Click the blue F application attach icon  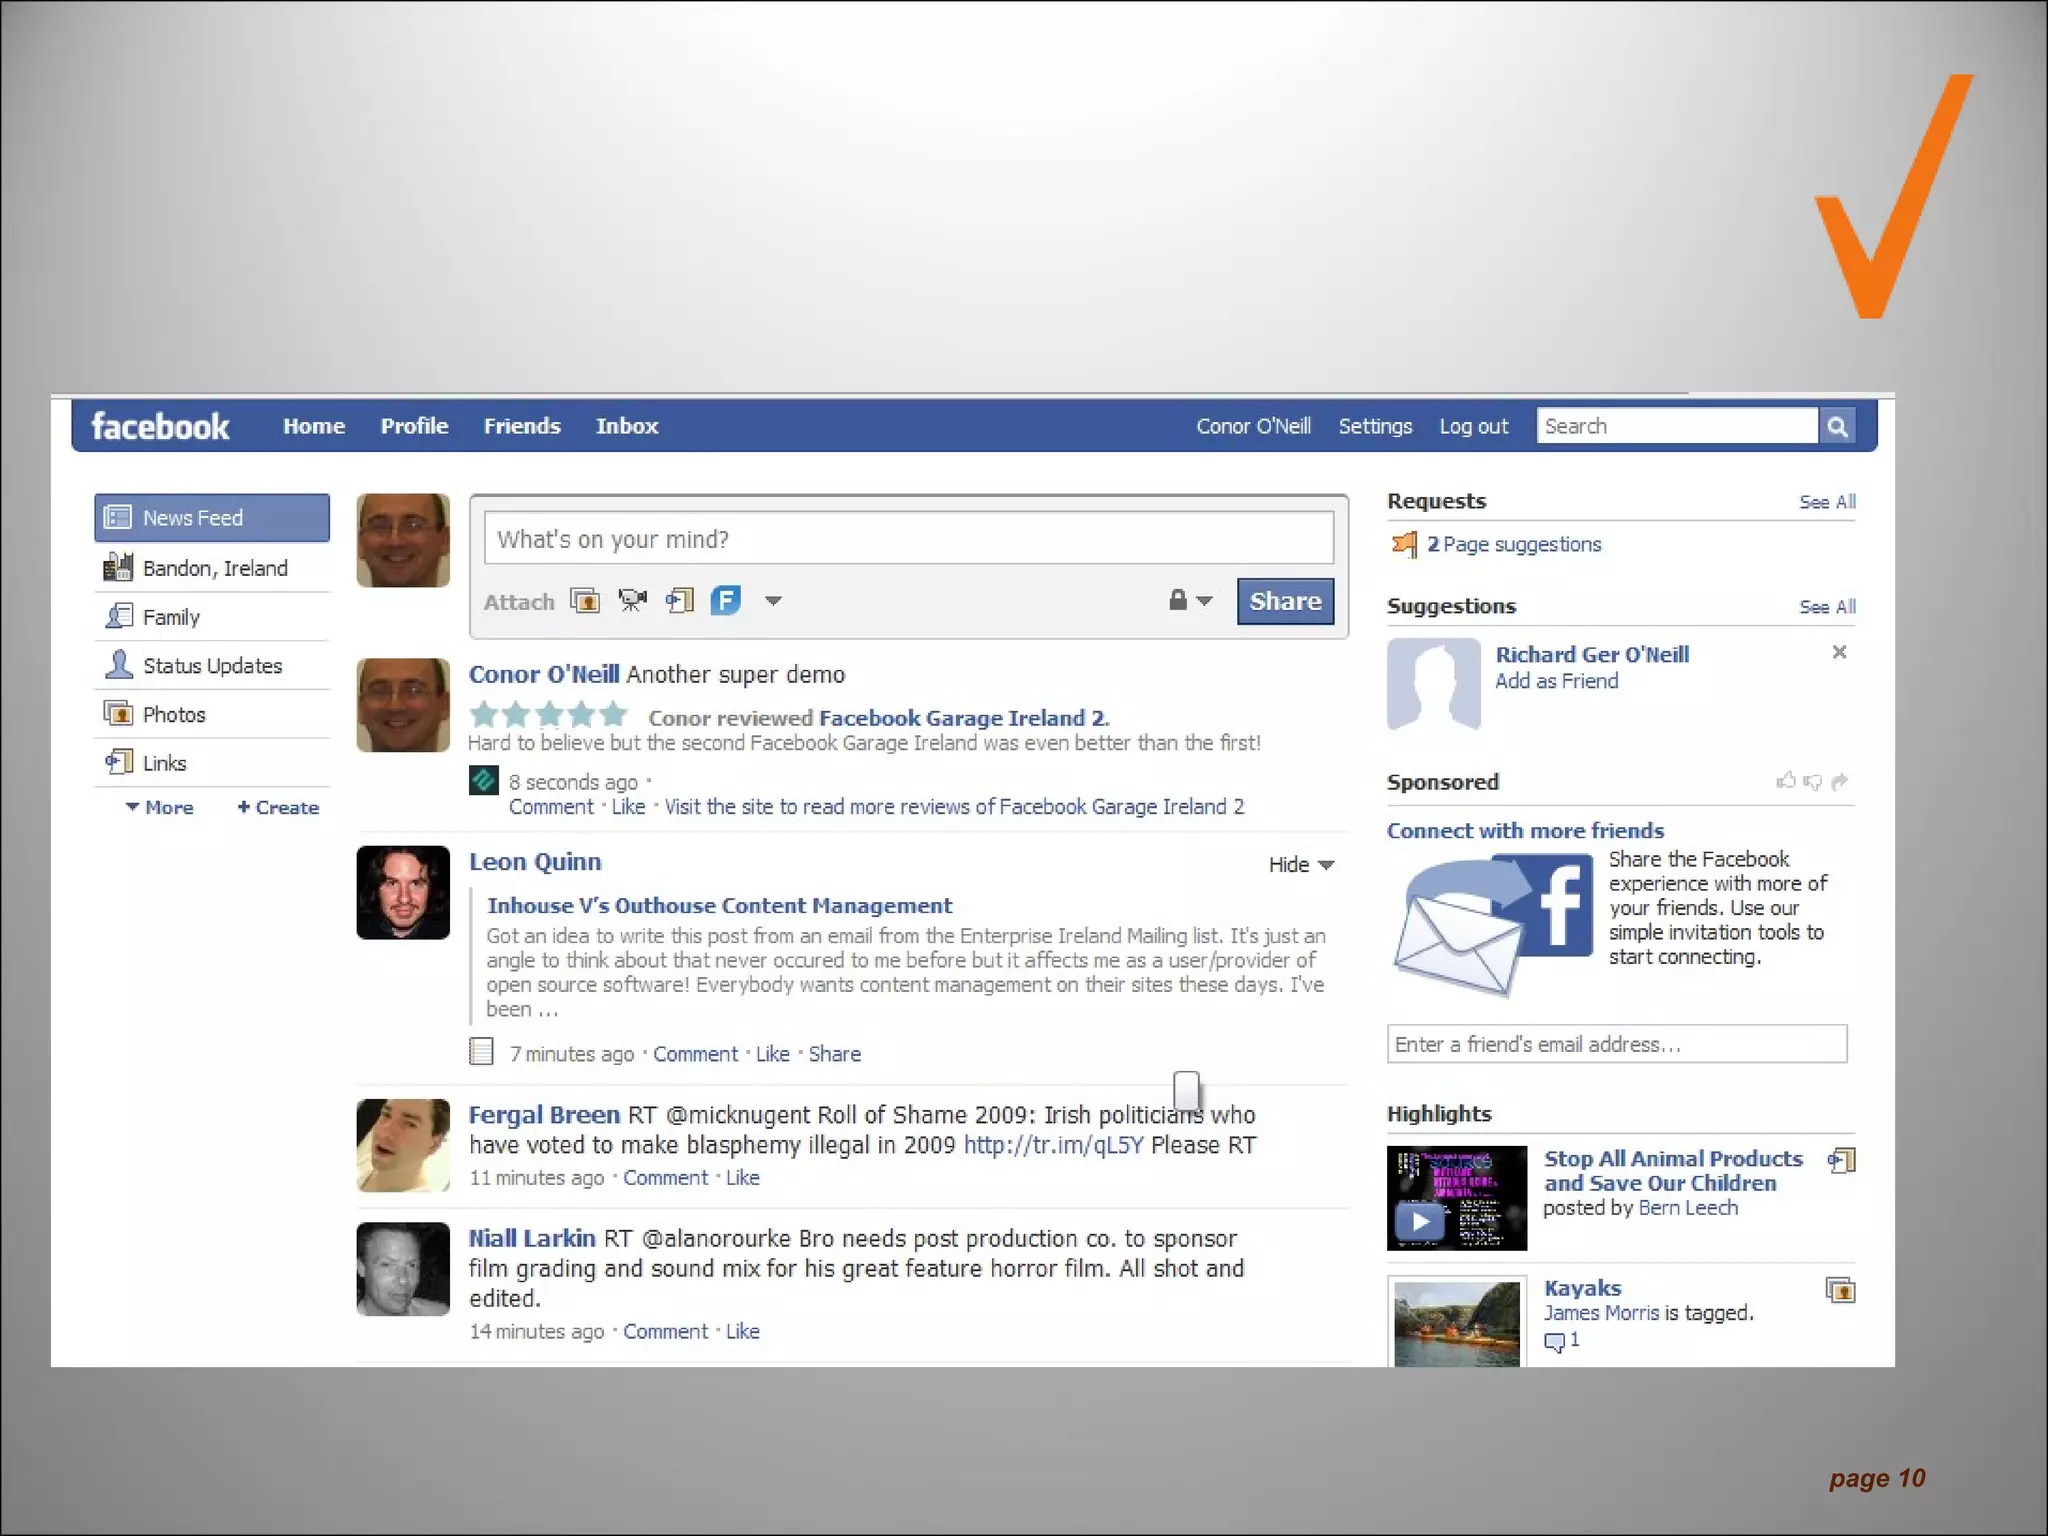point(726,601)
